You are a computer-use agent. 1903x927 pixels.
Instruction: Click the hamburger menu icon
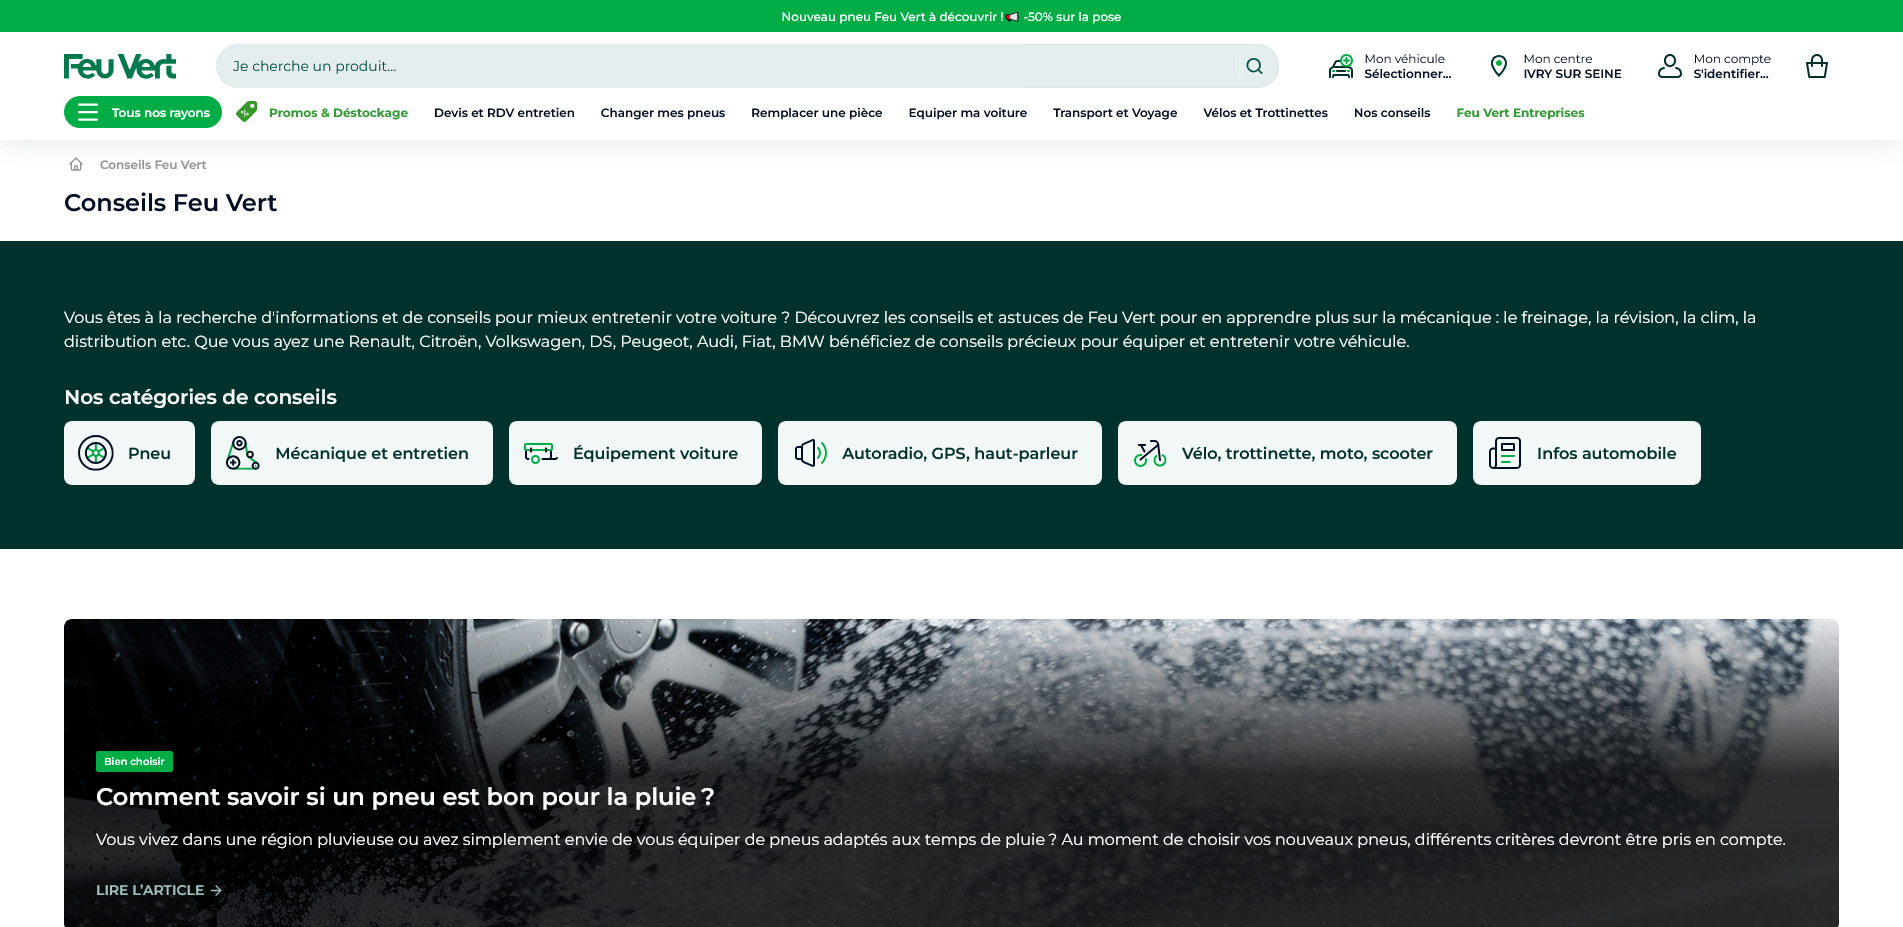click(x=88, y=112)
